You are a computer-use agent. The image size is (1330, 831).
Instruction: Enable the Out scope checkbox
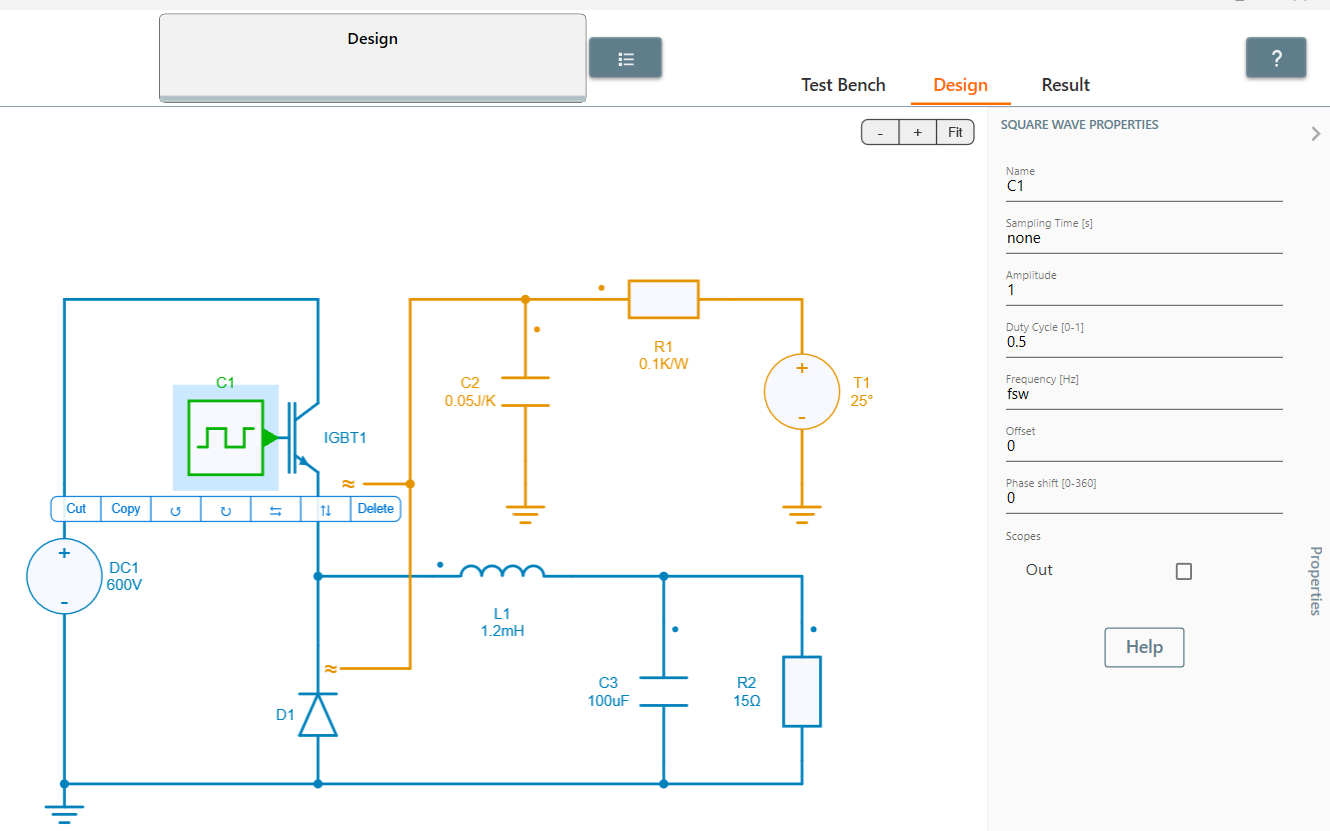click(x=1184, y=571)
